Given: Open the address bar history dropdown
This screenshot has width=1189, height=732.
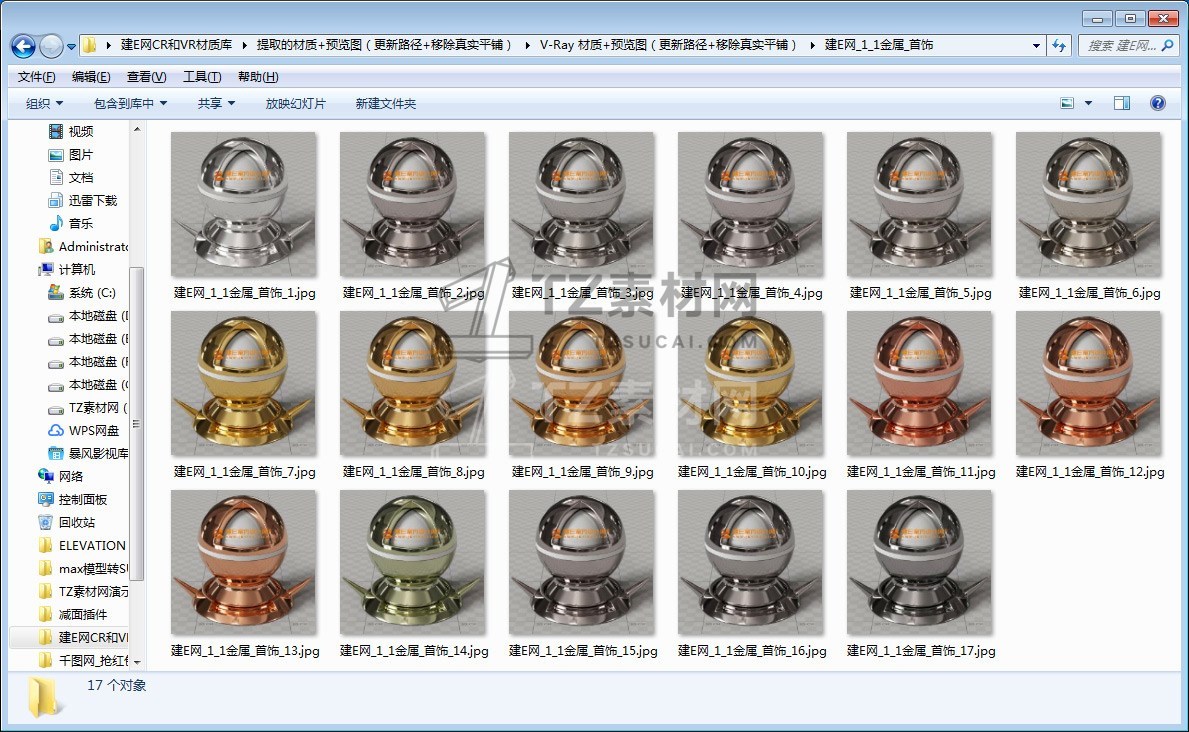Looking at the screenshot, I should tap(1036, 46).
